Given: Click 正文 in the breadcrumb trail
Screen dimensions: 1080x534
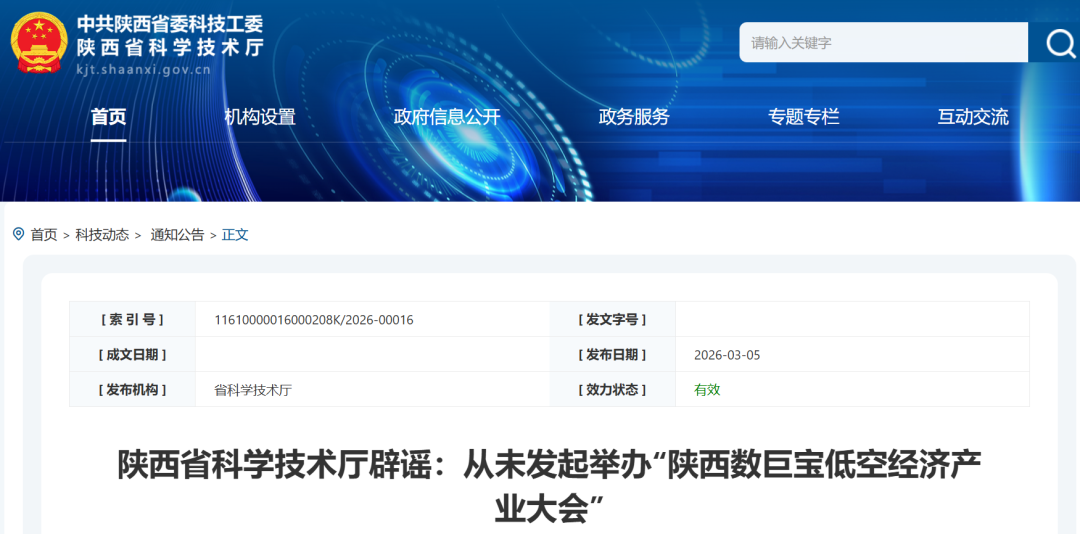Looking at the screenshot, I should (235, 235).
